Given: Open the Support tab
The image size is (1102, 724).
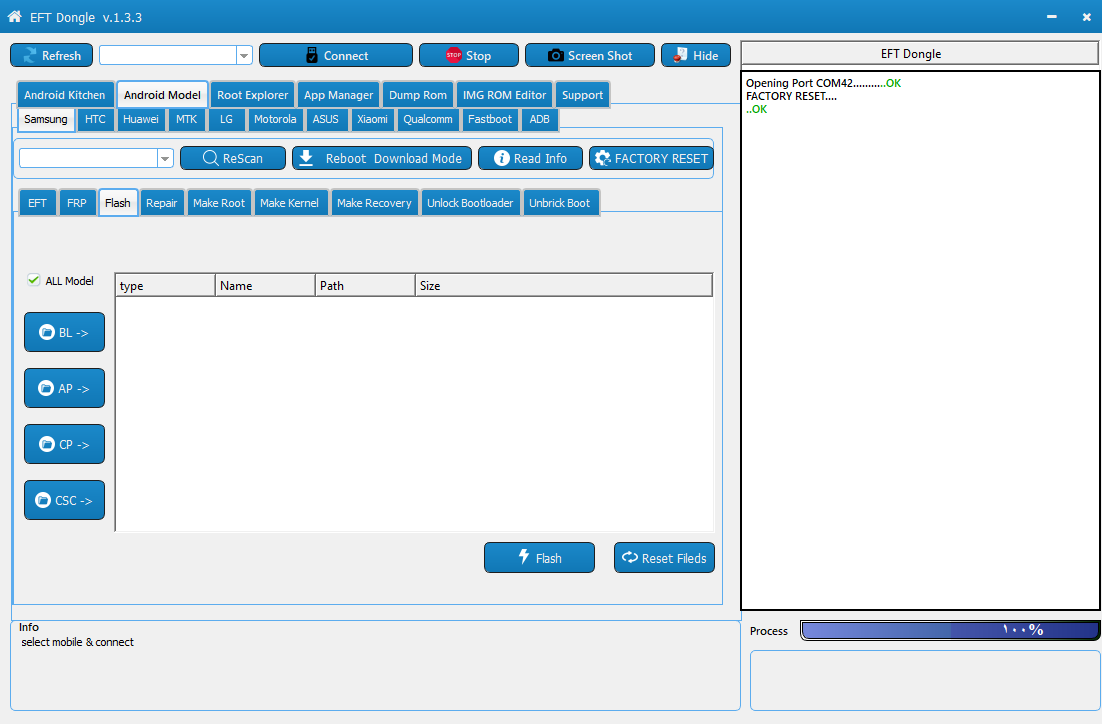Looking at the screenshot, I should (583, 95).
